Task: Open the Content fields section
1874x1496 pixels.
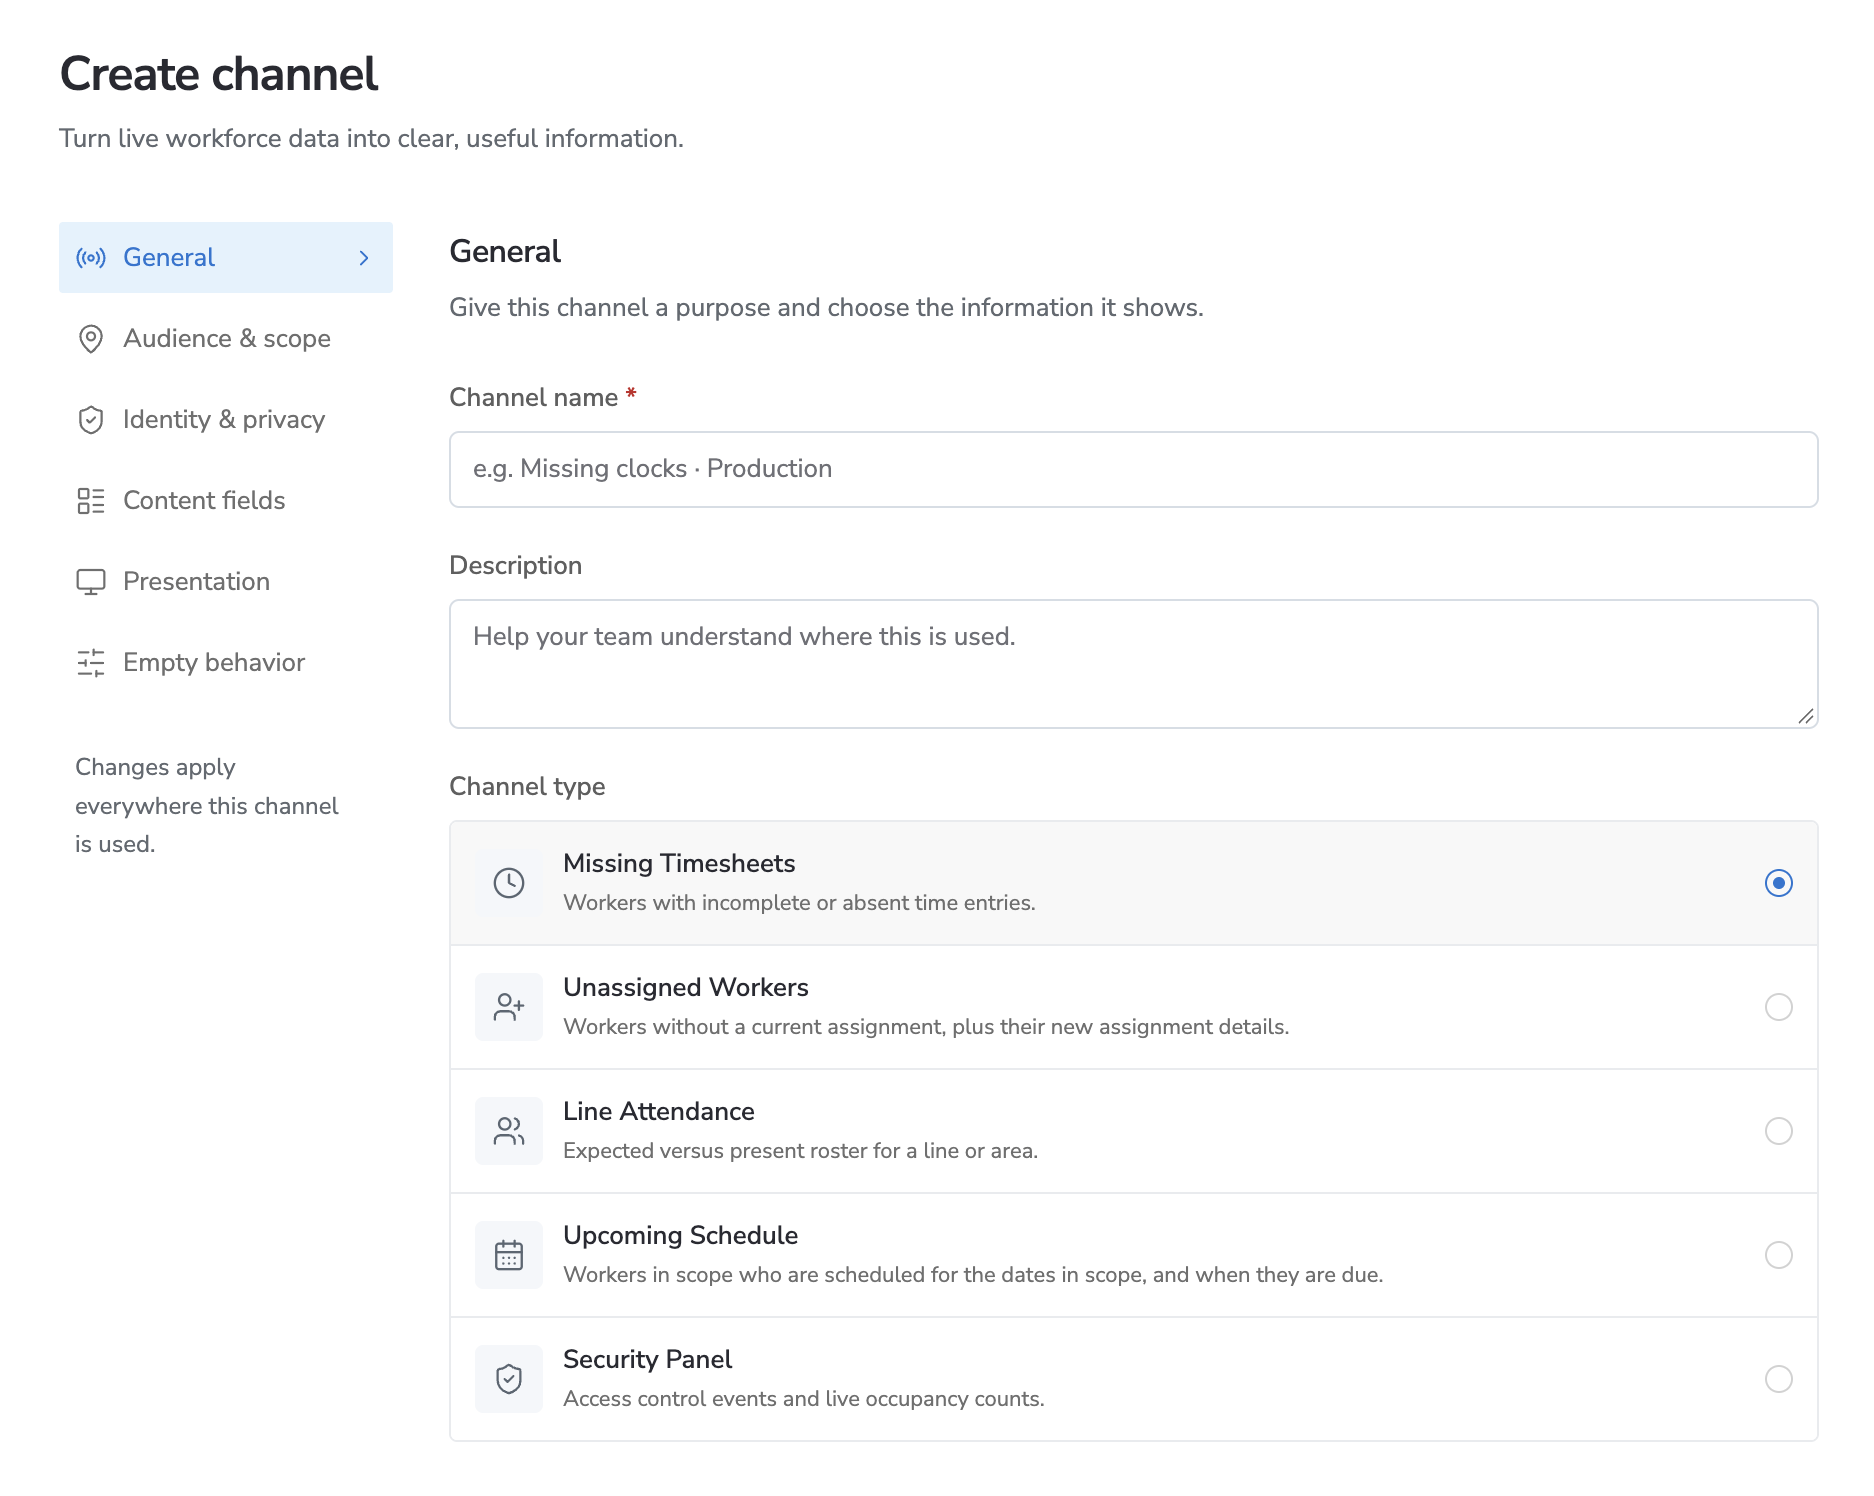Action: [x=226, y=501]
